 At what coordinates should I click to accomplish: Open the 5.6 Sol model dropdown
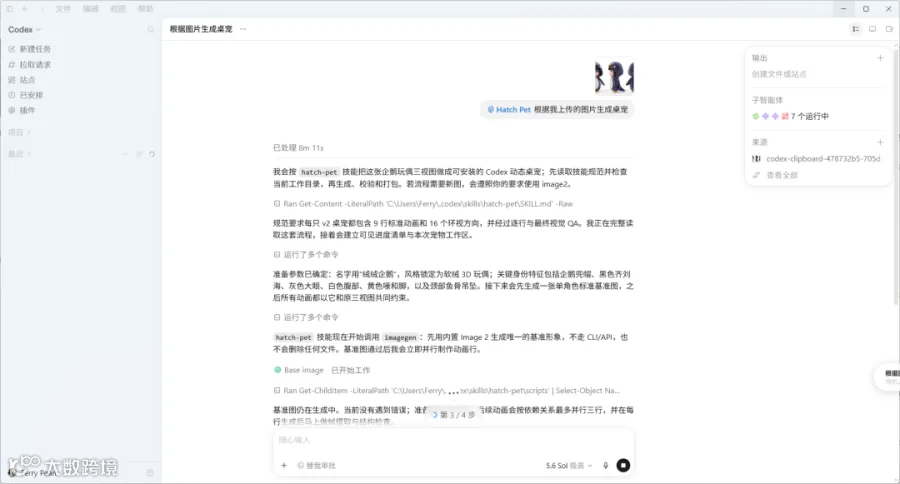coord(568,466)
